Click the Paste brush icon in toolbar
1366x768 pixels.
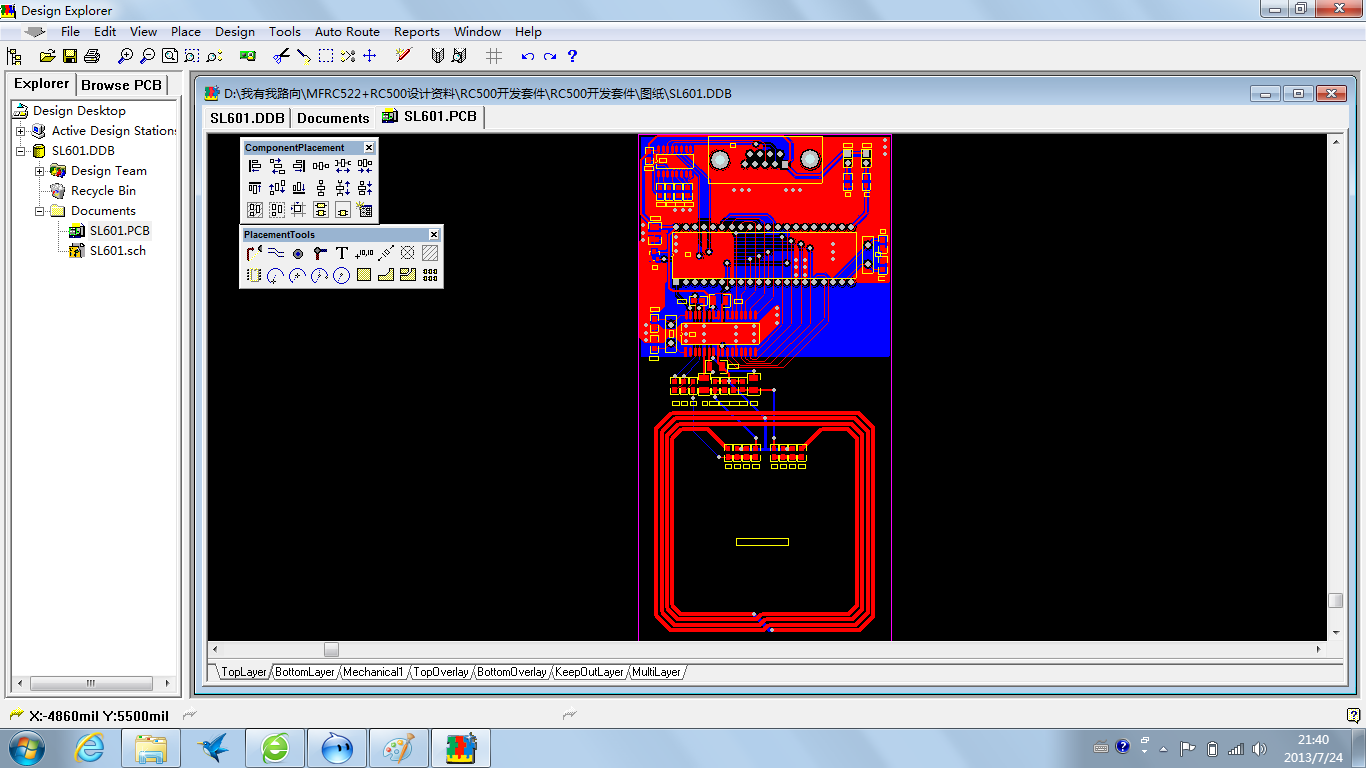[x=304, y=56]
